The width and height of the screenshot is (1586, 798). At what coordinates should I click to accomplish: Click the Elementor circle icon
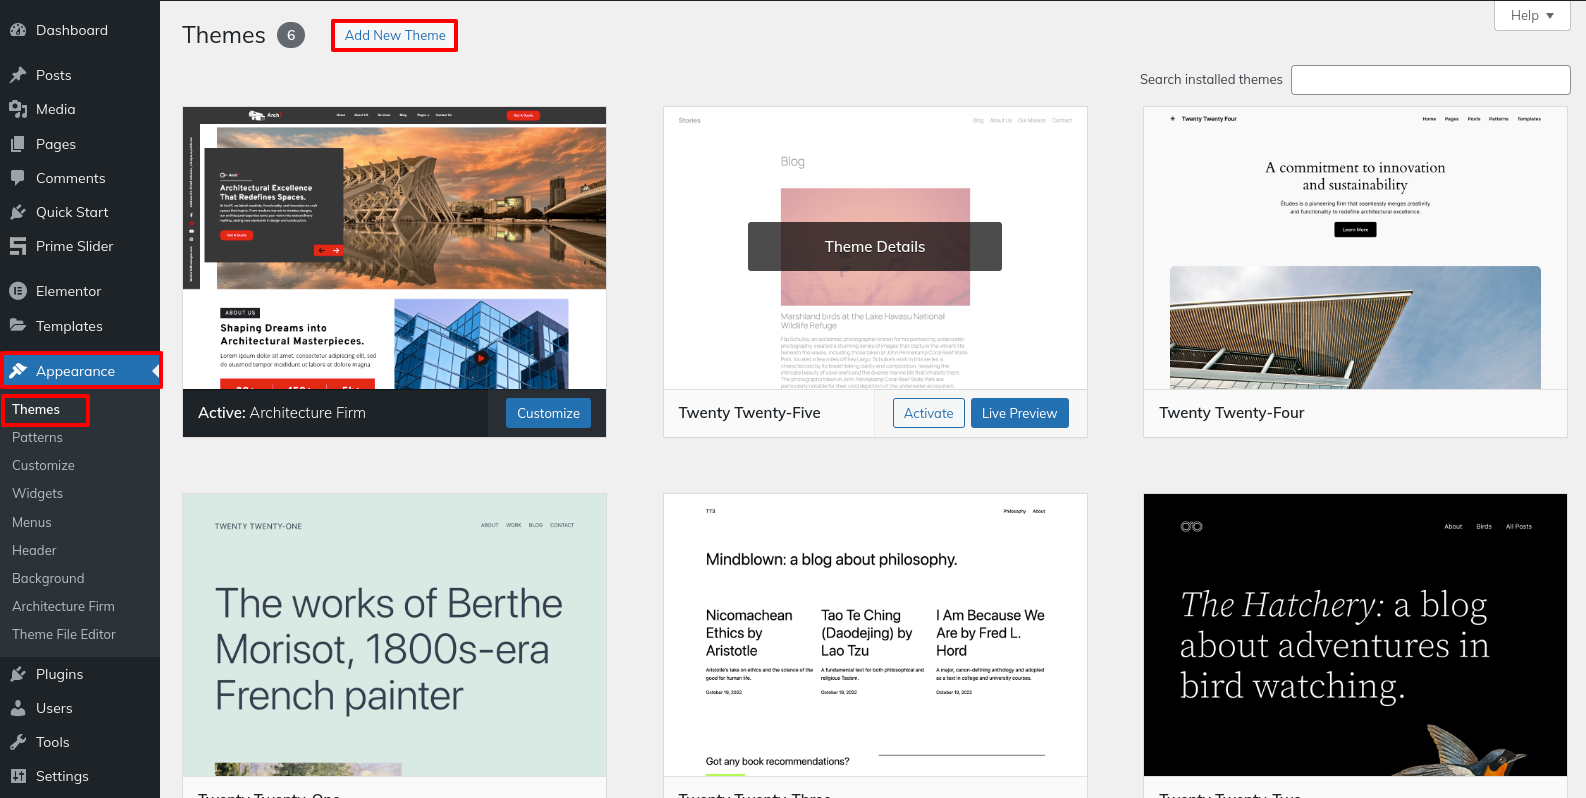(18, 291)
